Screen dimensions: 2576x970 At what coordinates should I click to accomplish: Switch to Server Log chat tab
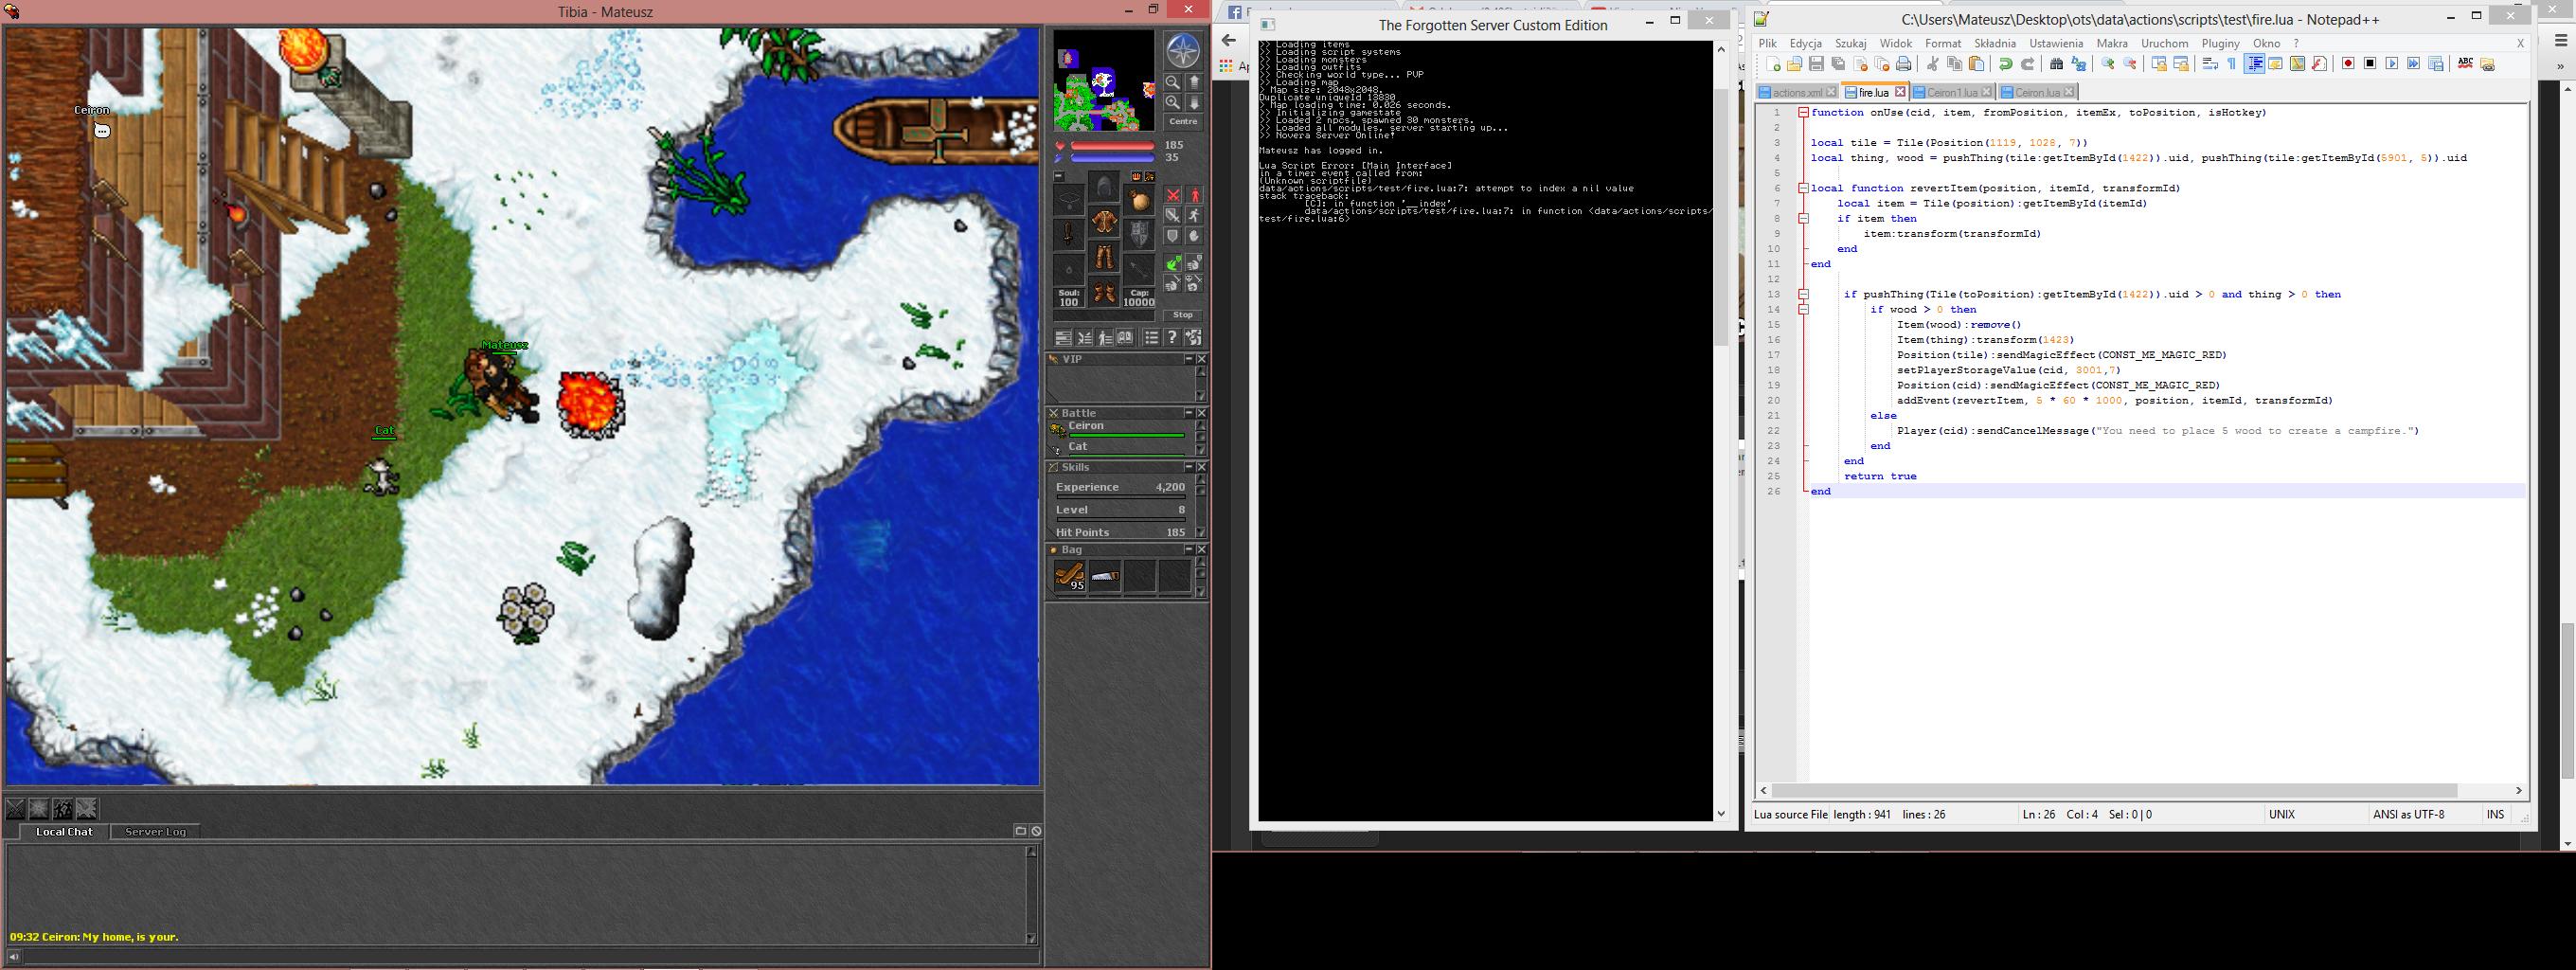[x=155, y=832]
